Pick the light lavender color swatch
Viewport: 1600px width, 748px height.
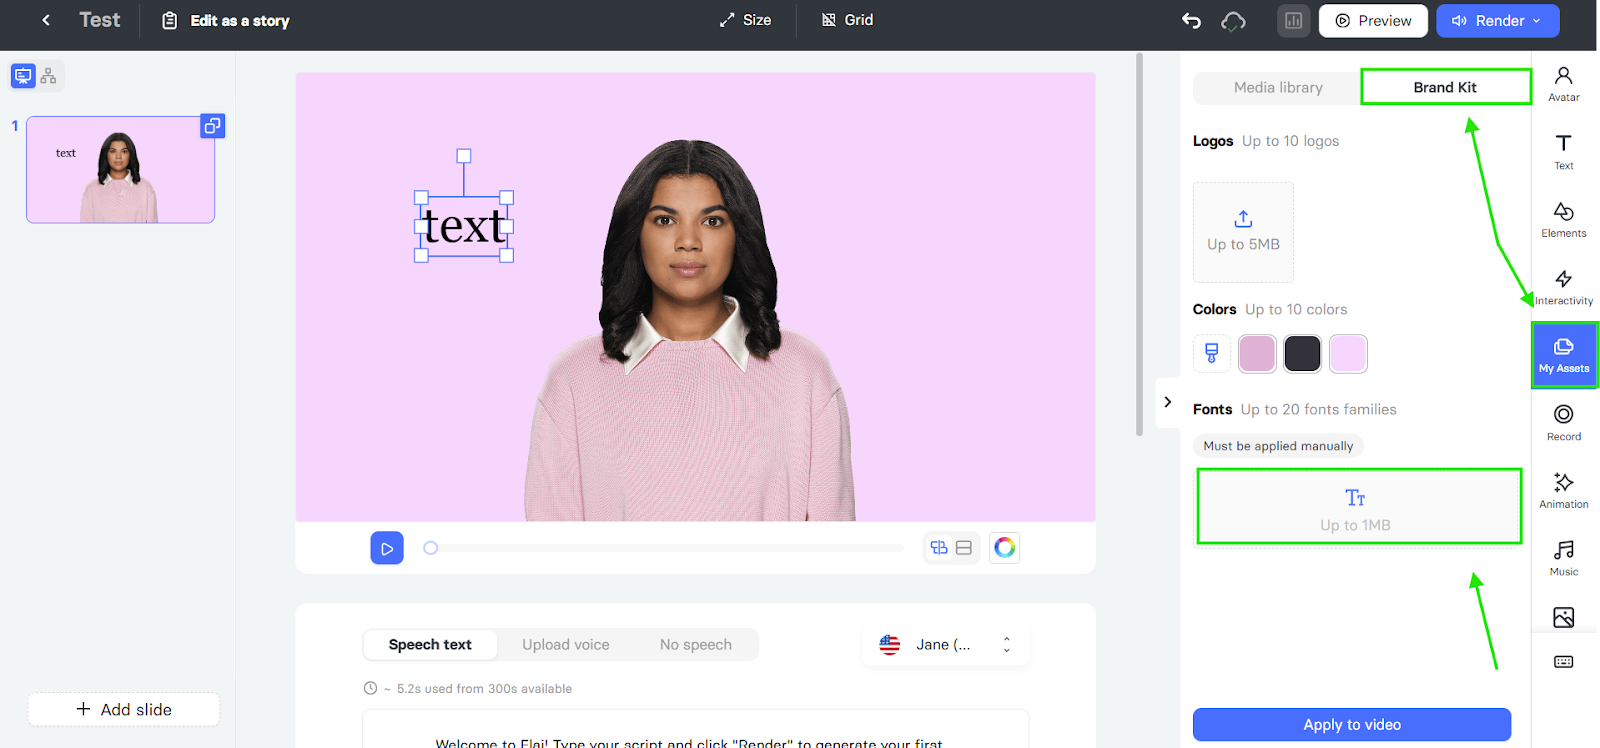(1348, 354)
